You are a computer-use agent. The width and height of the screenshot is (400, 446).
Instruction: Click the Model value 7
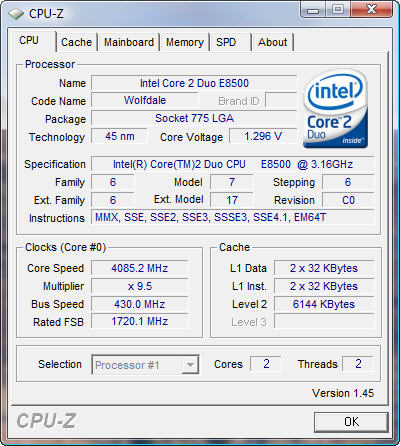point(231,182)
